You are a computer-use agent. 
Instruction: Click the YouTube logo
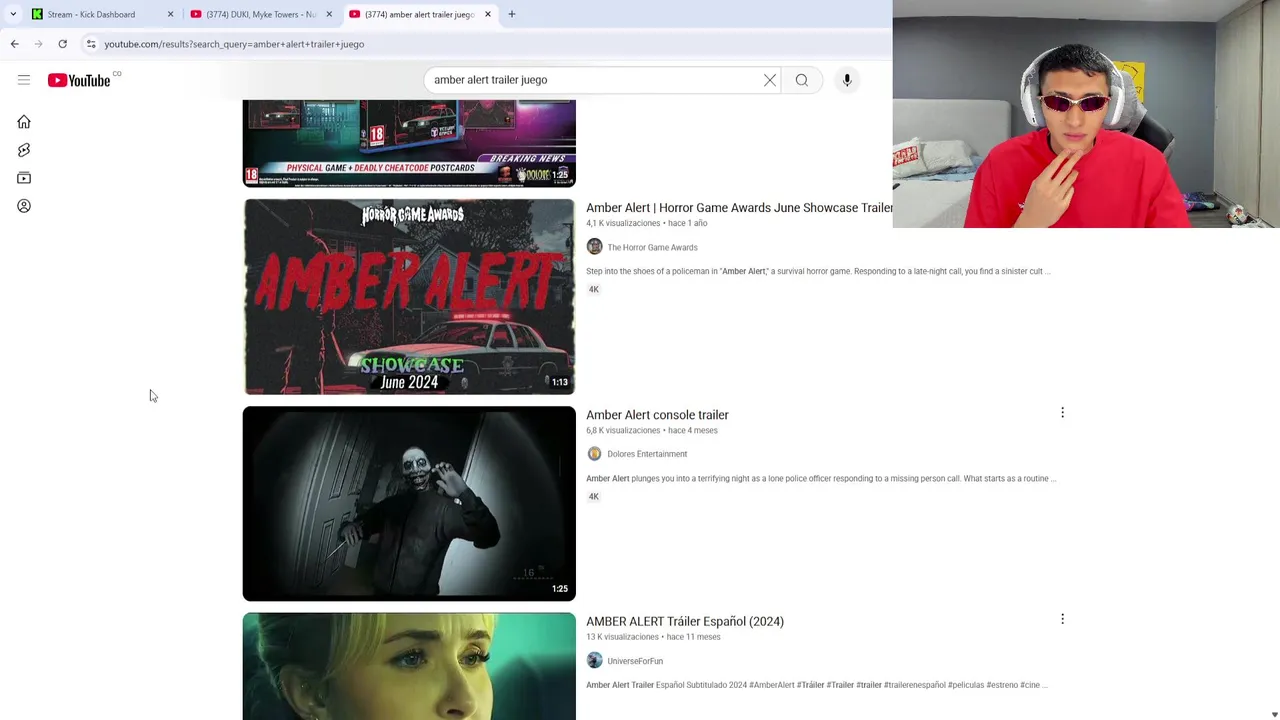pos(79,80)
